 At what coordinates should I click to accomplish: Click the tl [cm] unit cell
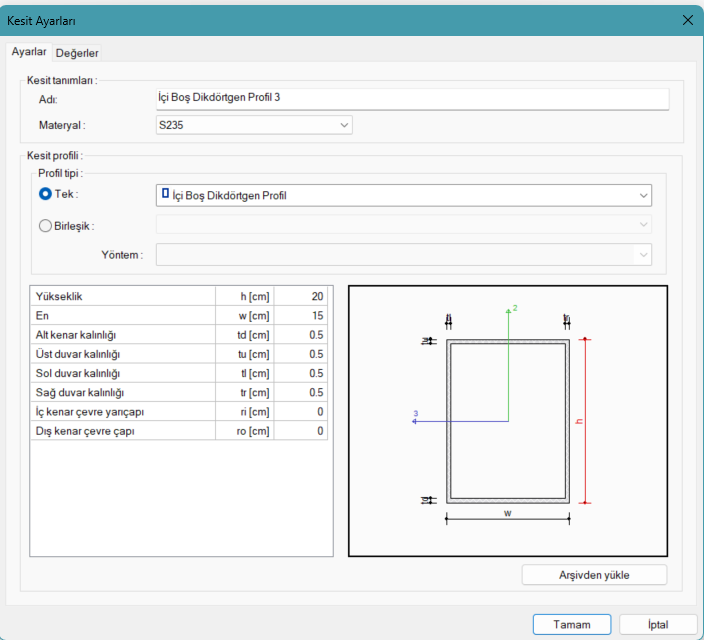pyautogui.click(x=245, y=374)
